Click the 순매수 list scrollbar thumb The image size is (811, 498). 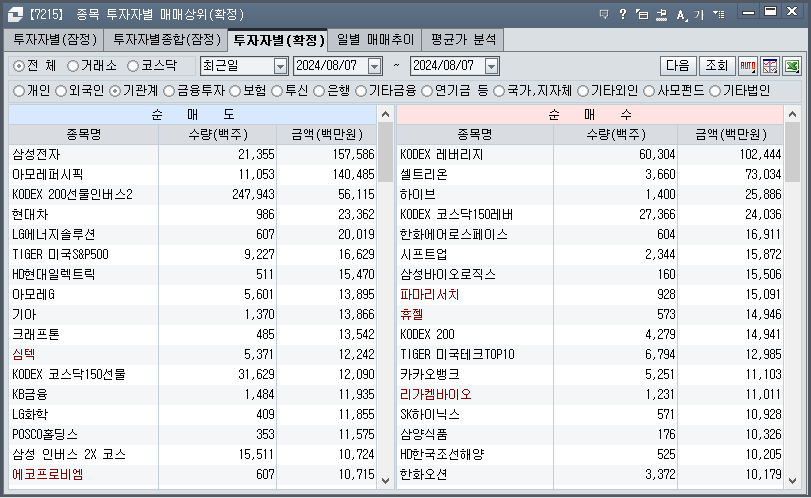[792, 153]
